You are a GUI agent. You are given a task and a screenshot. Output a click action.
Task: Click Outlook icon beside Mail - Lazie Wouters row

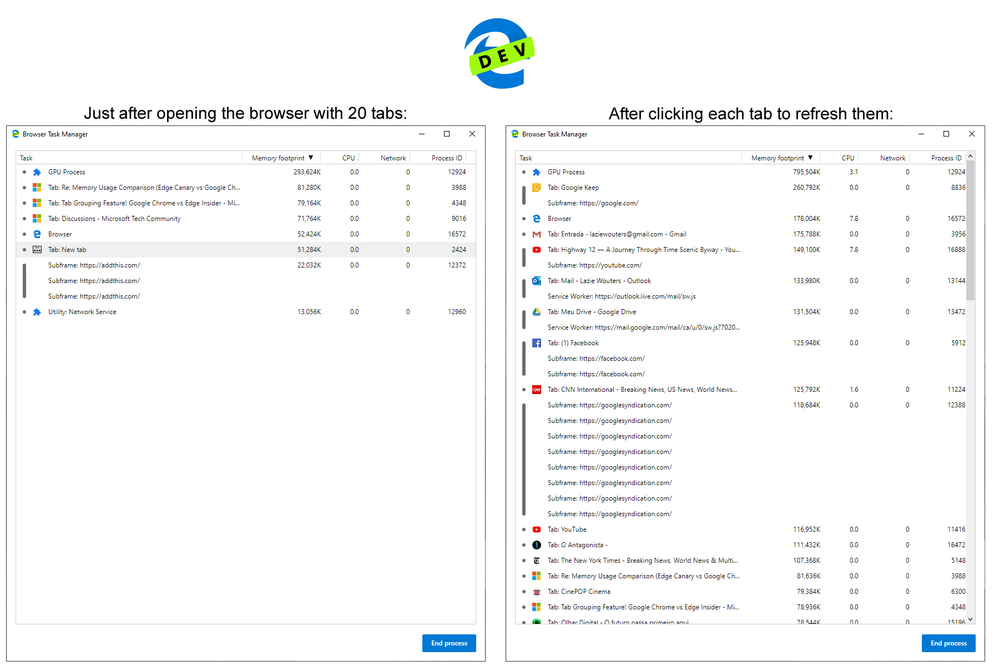tap(536, 280)
